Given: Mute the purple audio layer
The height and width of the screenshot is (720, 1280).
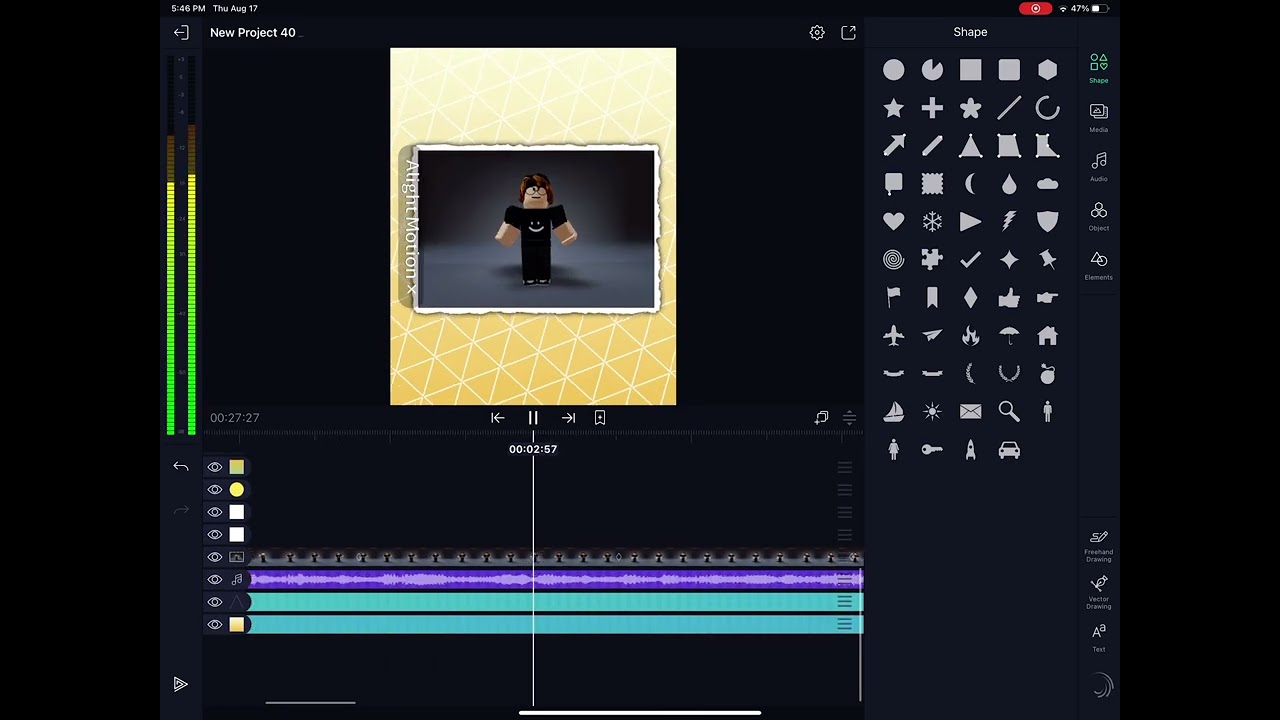Looking at the screenshot, I should point(214,579).
